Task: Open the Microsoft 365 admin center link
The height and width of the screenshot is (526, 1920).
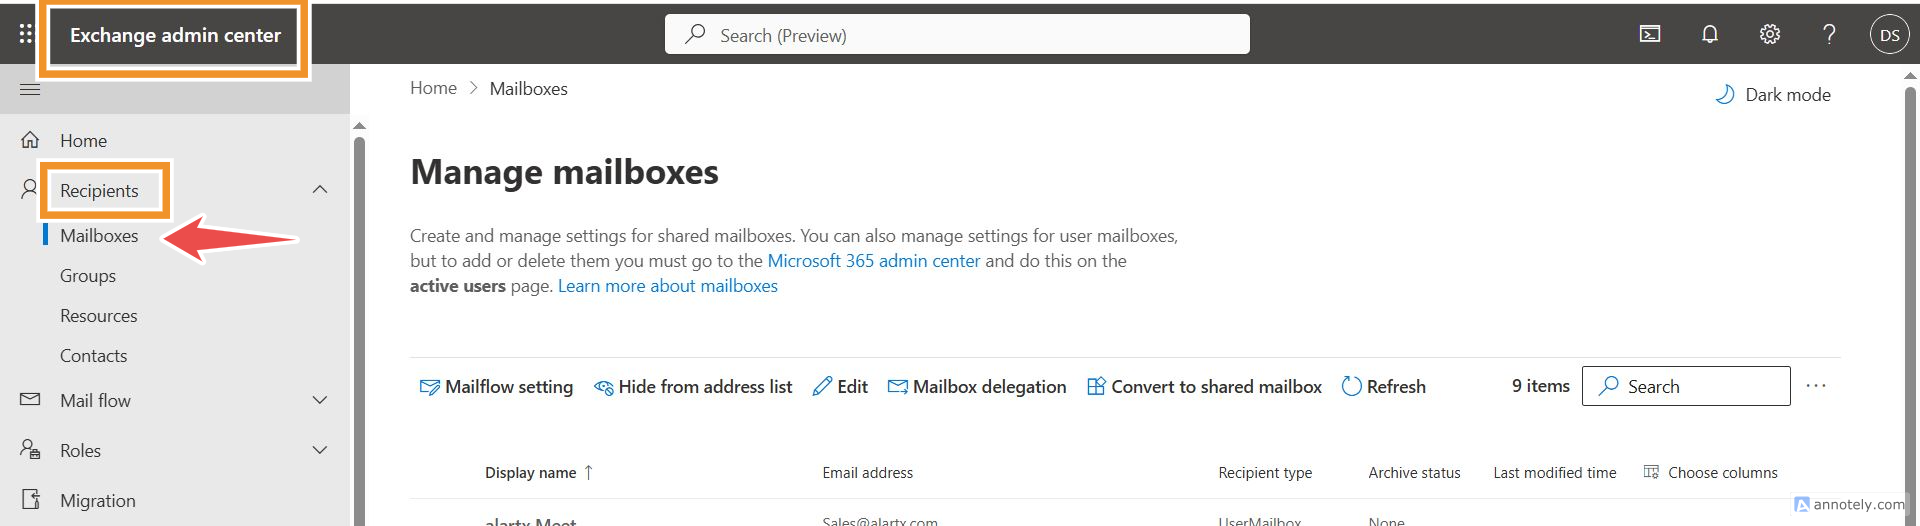Action: coord(873,261)
